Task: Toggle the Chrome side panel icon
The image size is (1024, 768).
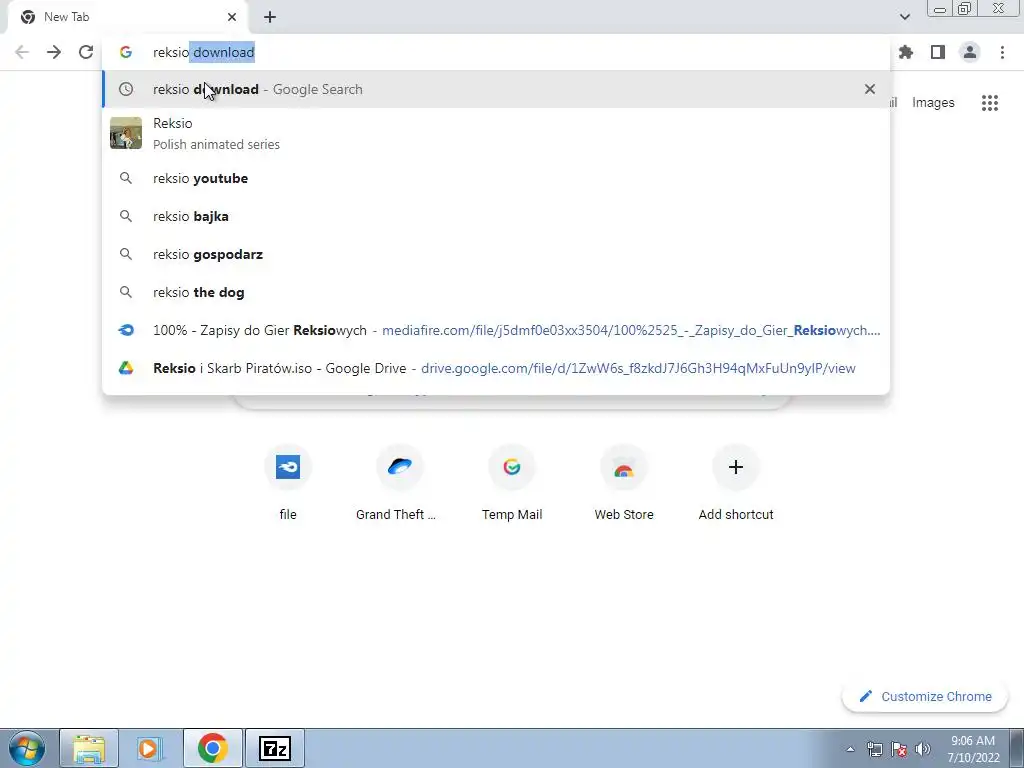Action: (938, 52)
